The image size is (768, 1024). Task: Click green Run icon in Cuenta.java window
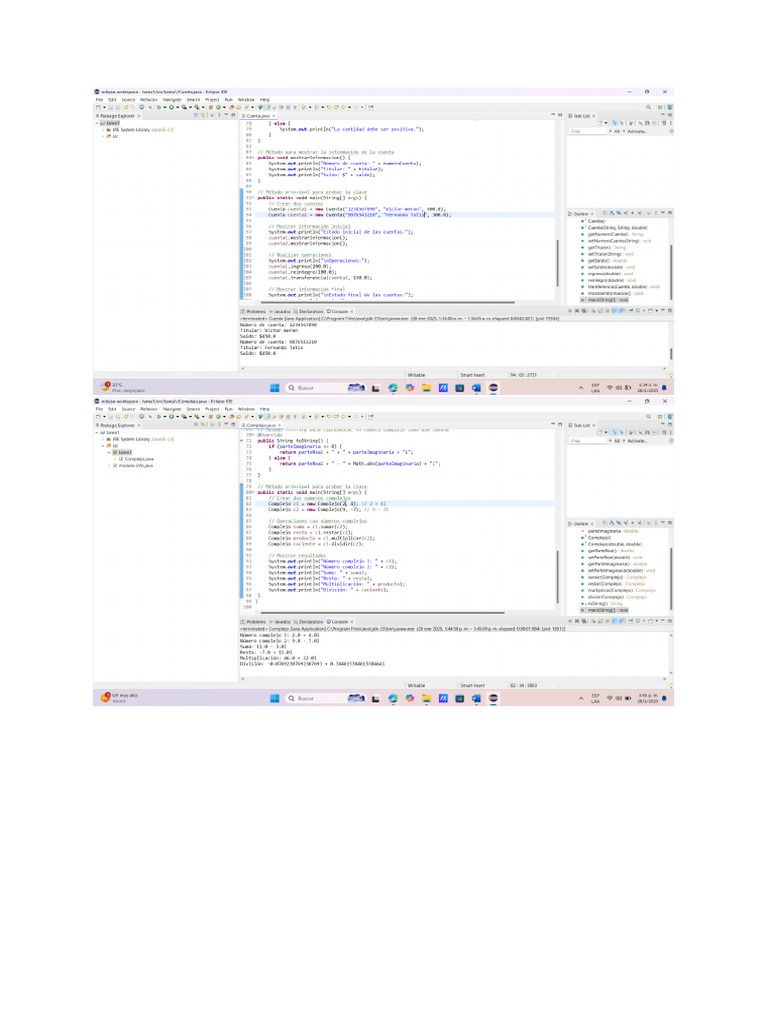tap(172, 107)
